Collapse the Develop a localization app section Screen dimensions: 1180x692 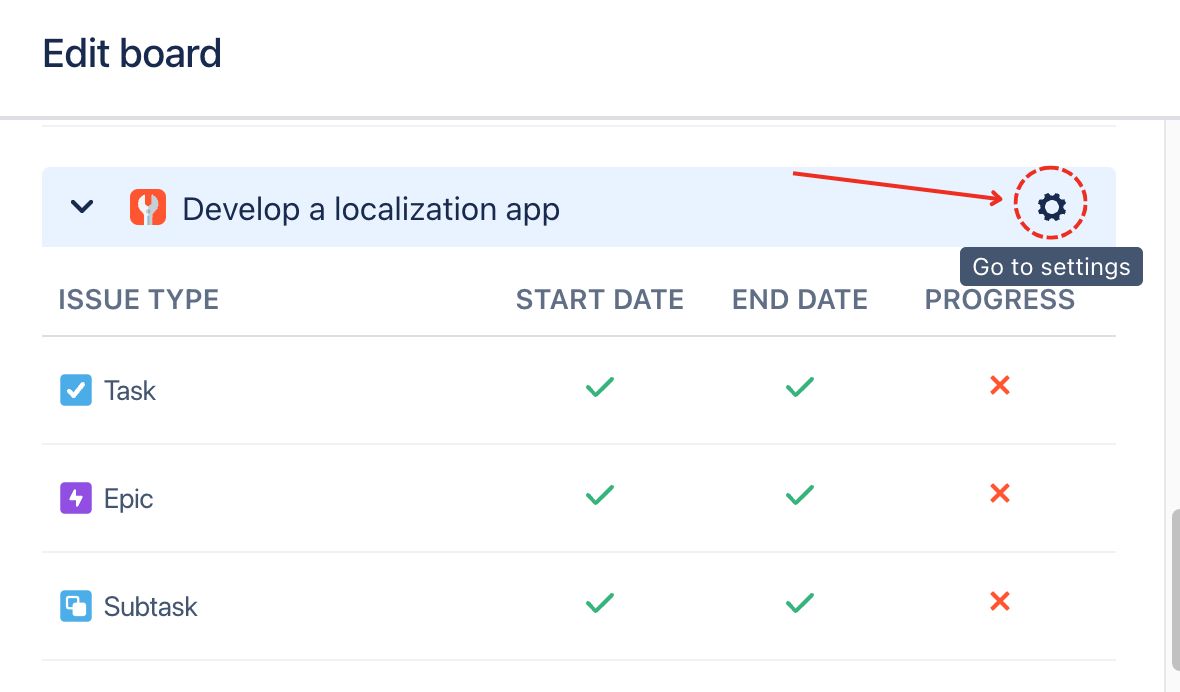[x=82, y=206]
